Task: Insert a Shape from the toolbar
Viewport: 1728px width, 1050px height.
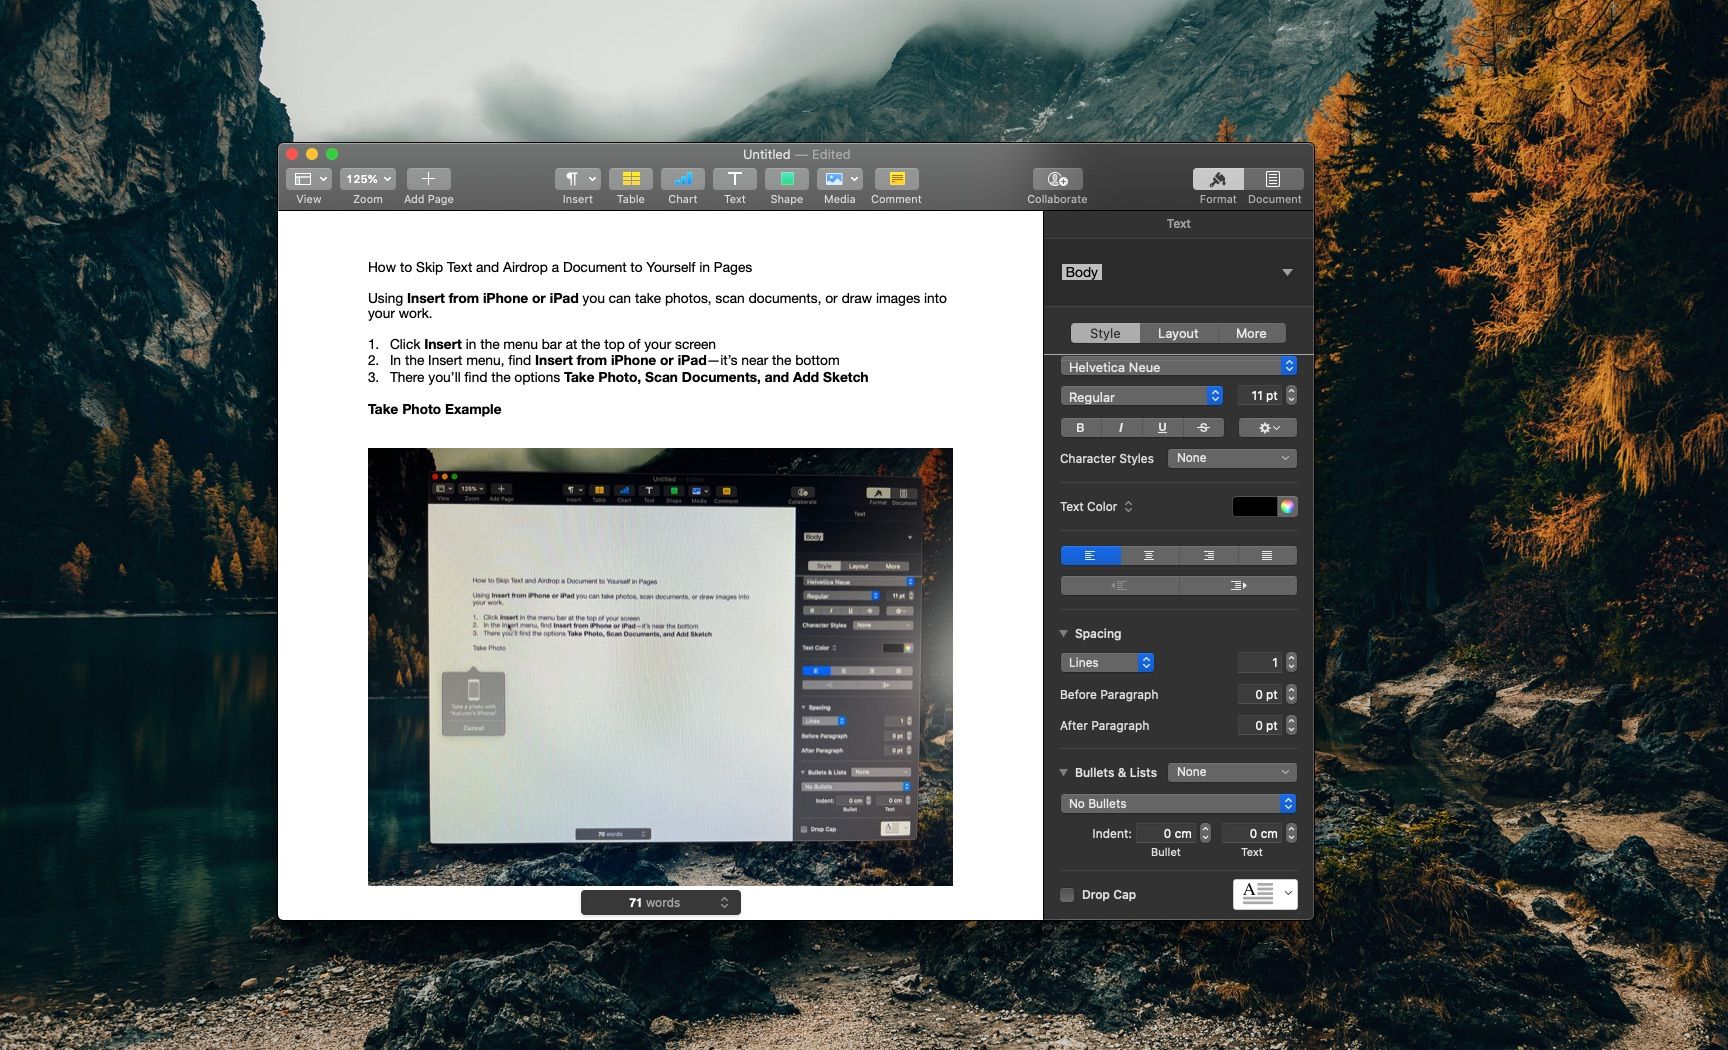Action: [x=786, y=179]
